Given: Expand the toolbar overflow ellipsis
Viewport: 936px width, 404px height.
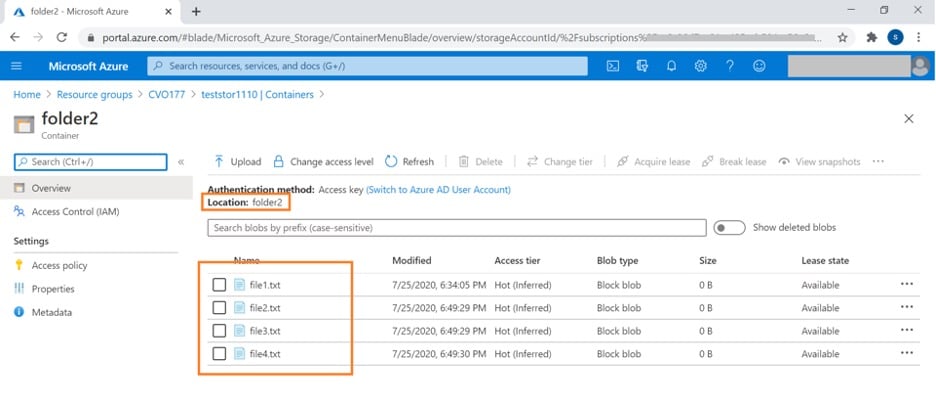Looking at the screenshot, I should (x=878, y=162).
